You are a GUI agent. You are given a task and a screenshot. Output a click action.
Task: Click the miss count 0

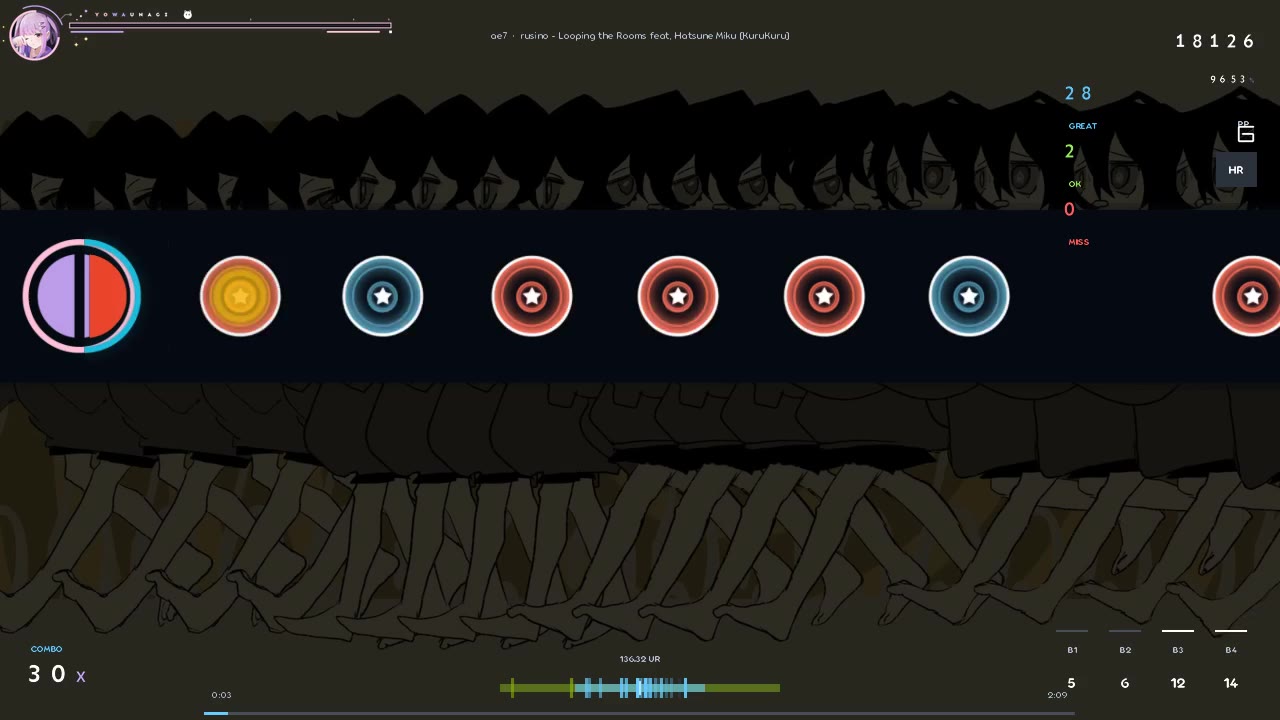[x=1070, y=210]
